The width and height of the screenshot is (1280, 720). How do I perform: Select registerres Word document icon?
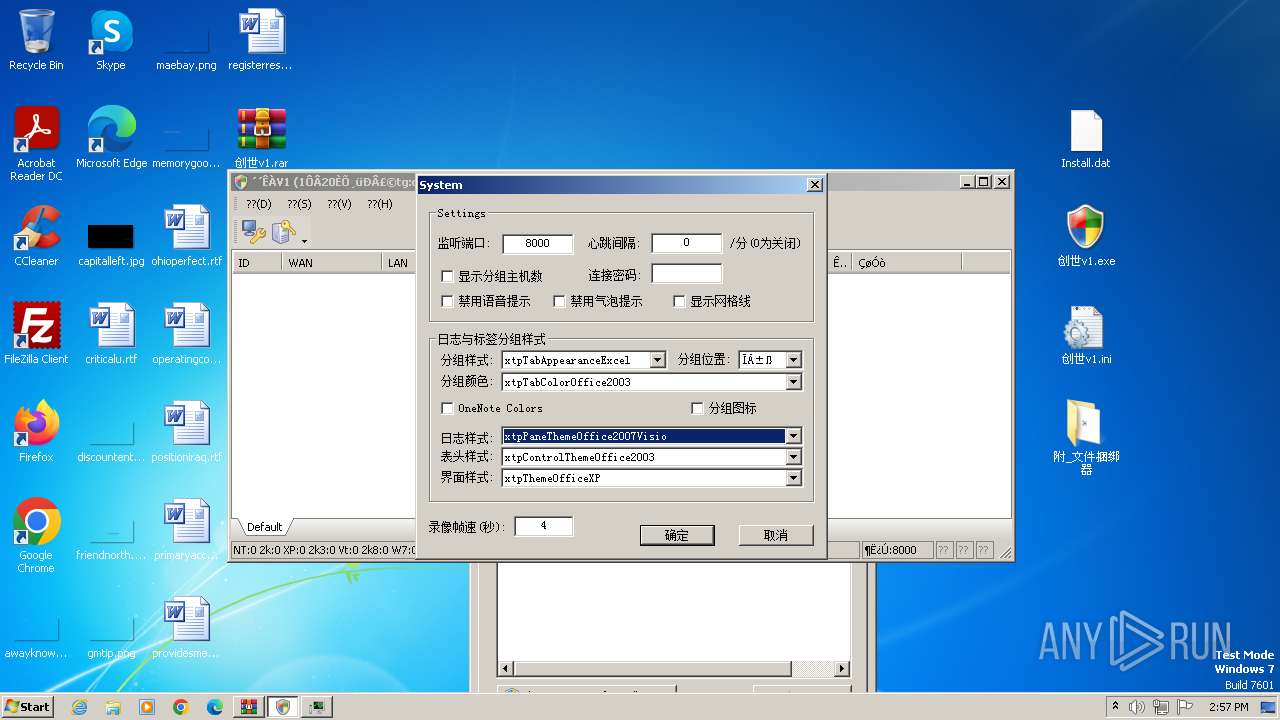(261, 40)
